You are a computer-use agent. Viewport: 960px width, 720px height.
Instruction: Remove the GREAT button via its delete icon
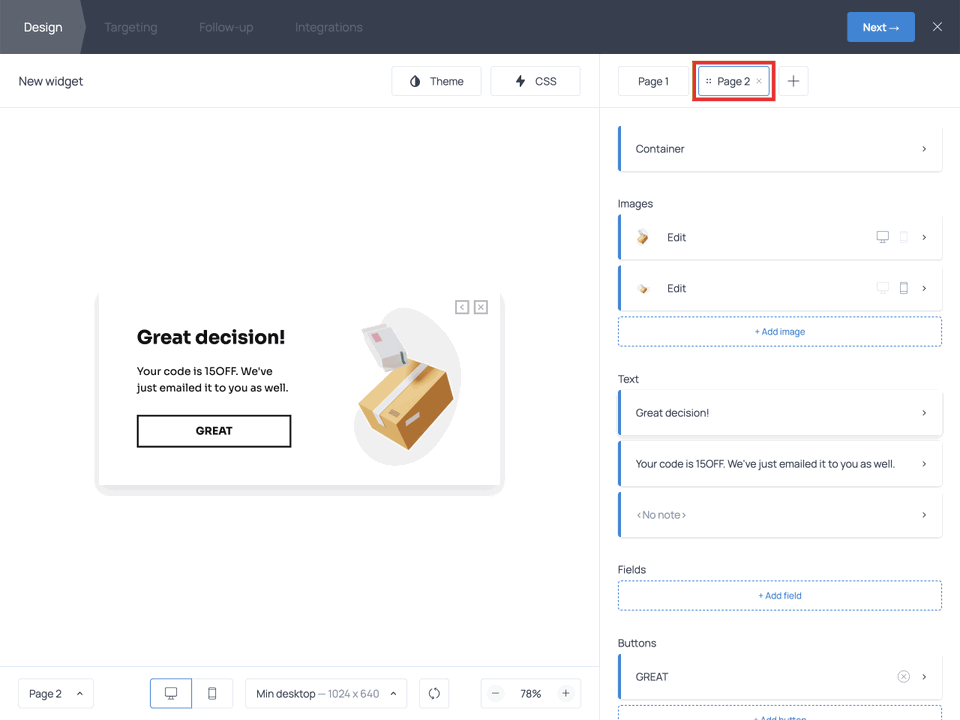click(x=903, y=676)
